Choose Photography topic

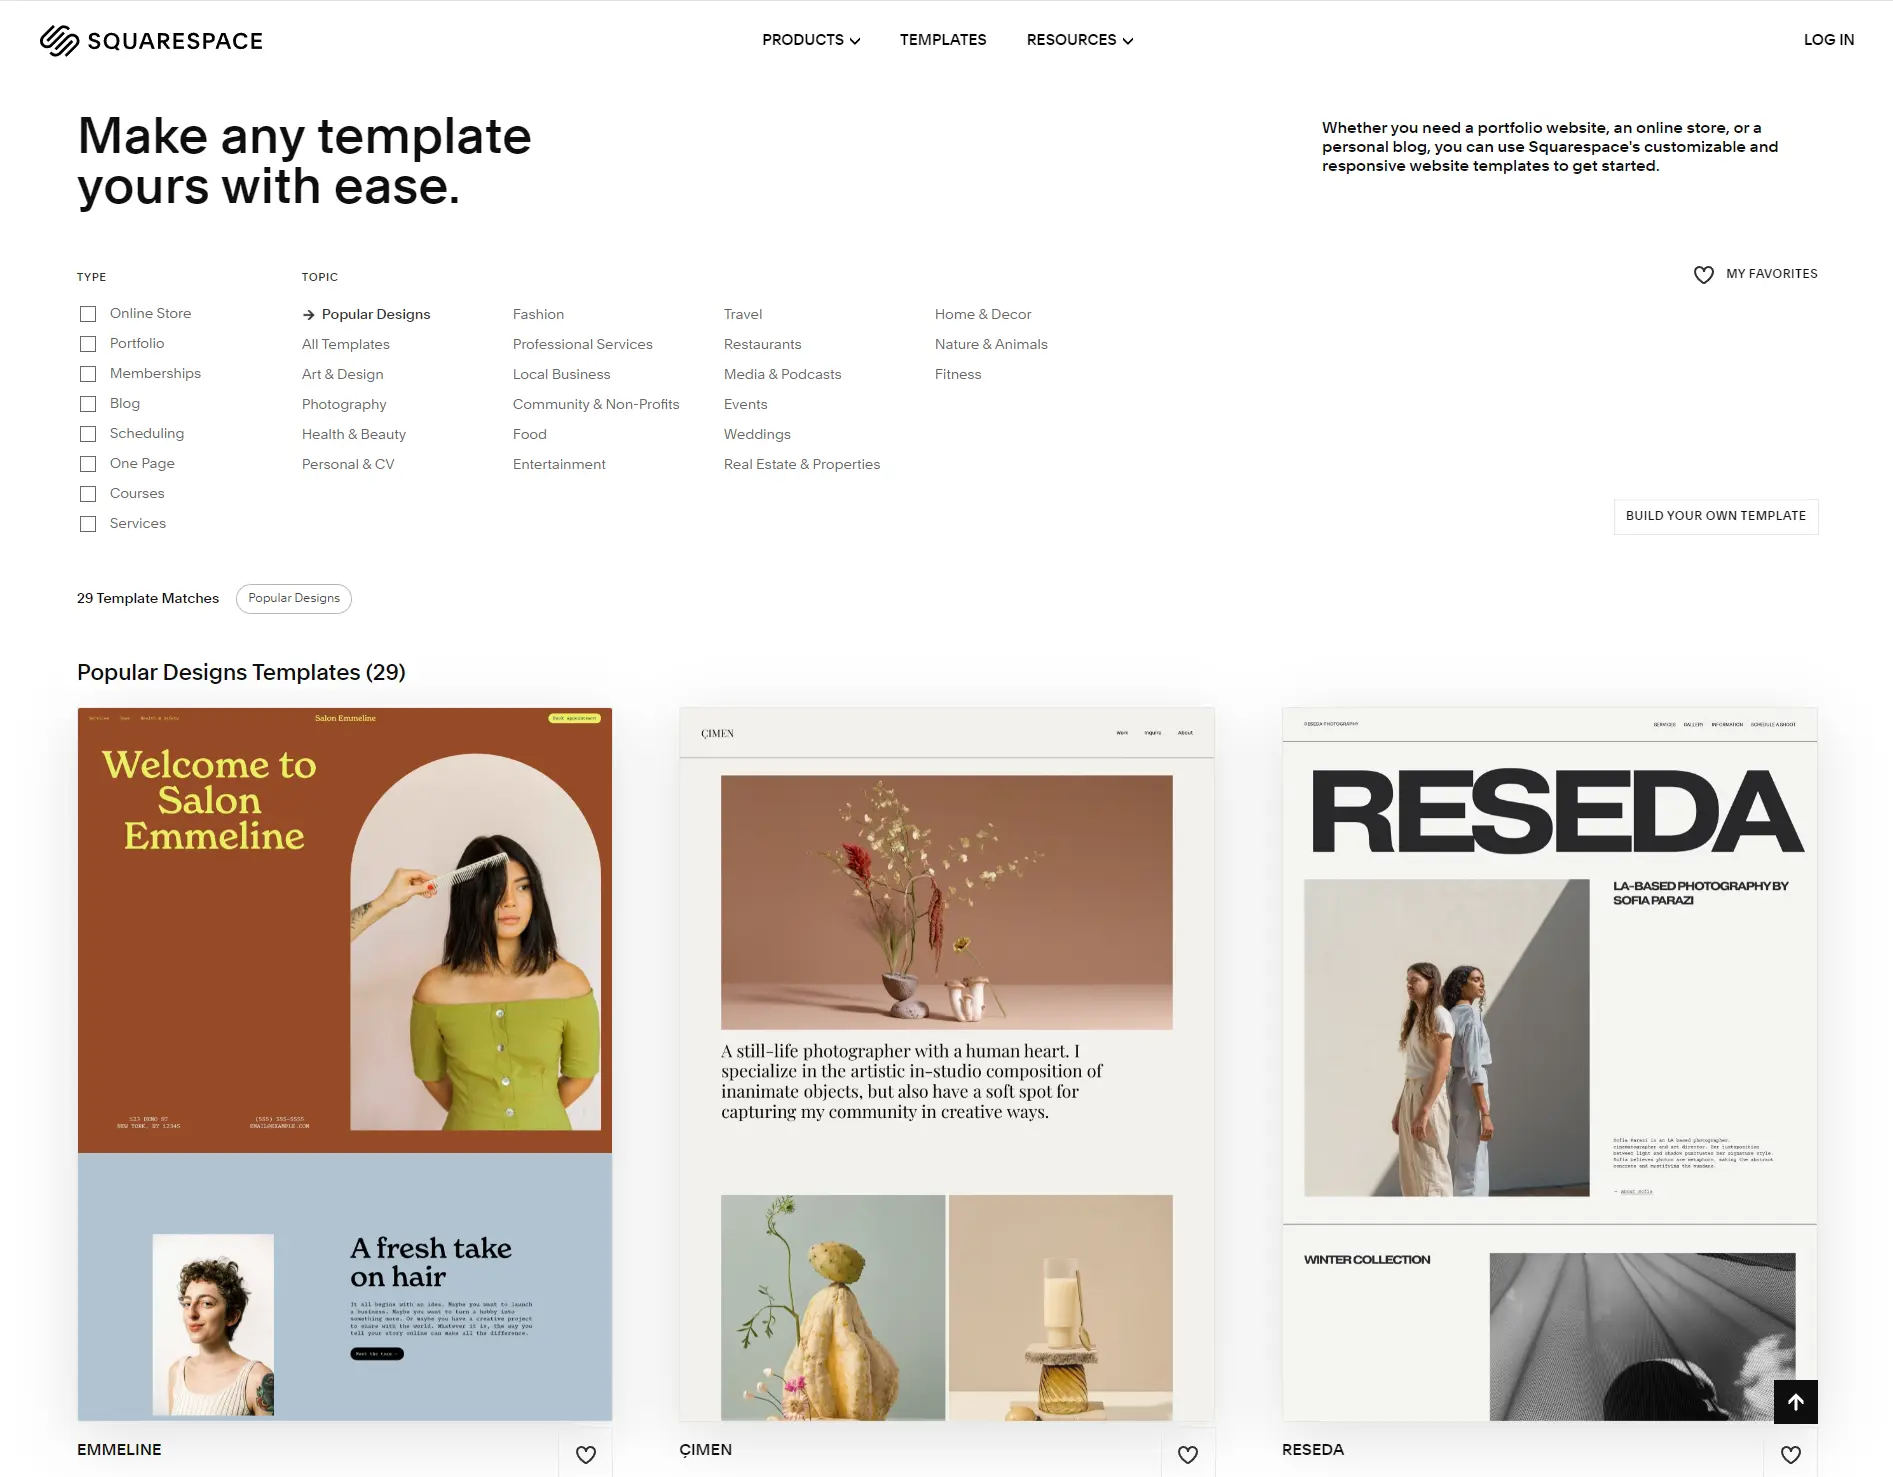344,404
